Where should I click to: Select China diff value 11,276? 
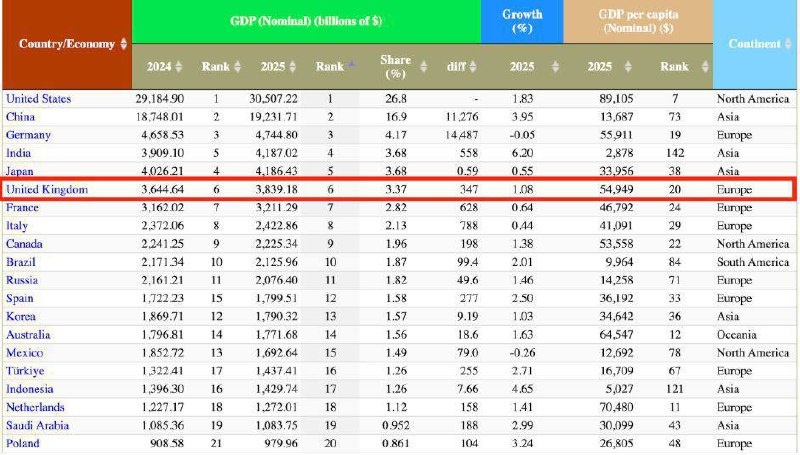pos(462,117)
